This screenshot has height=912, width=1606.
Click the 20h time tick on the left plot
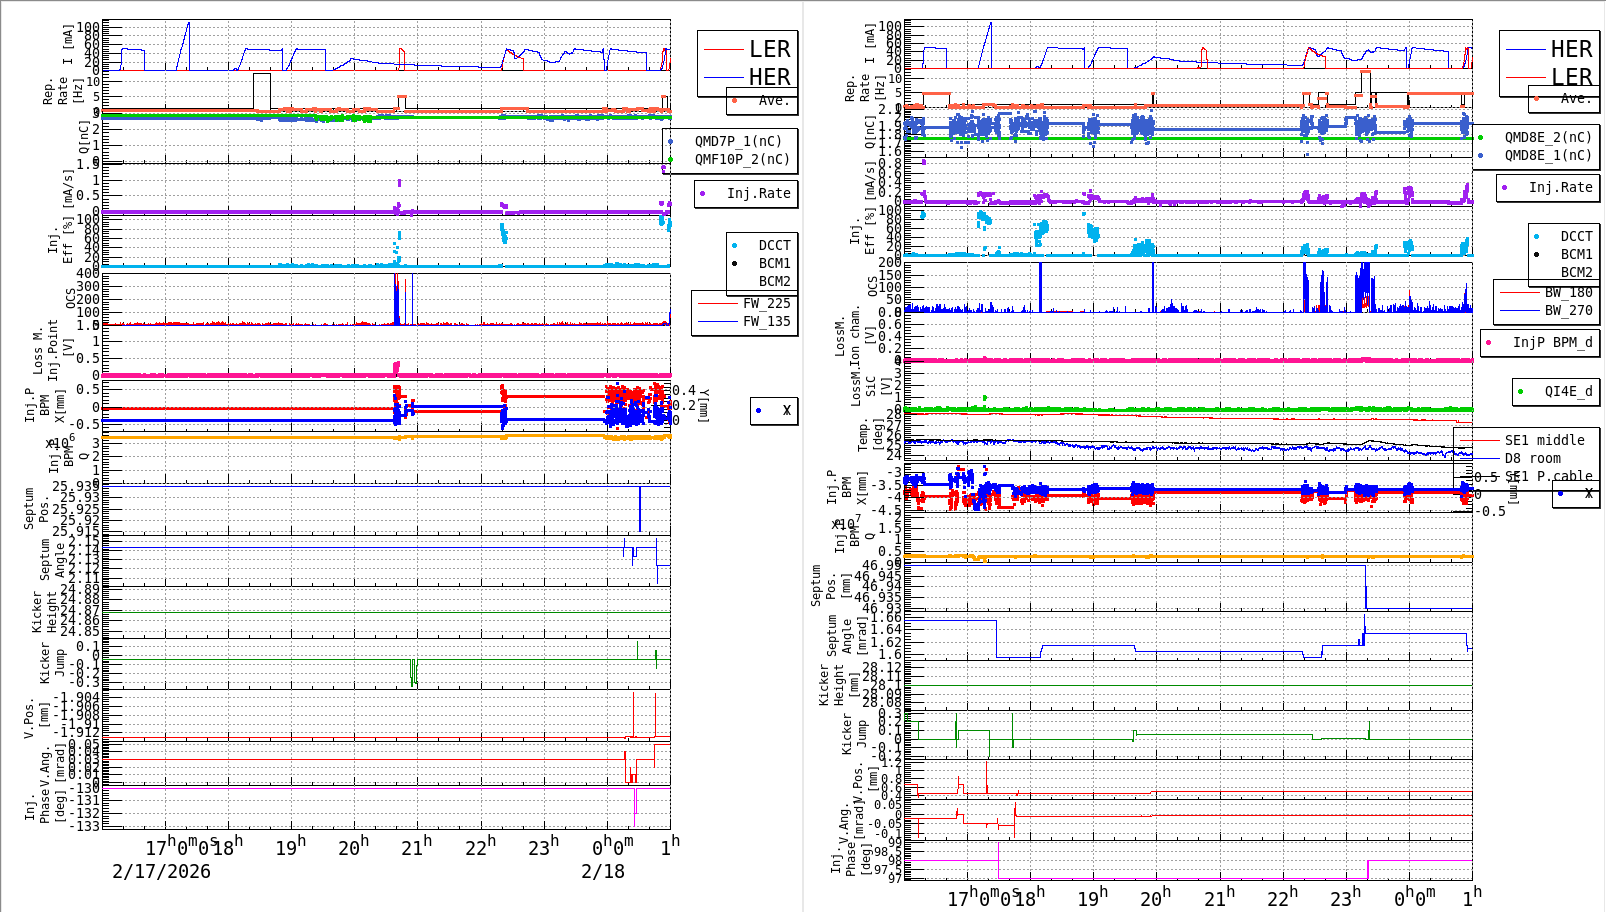(353, 846)
